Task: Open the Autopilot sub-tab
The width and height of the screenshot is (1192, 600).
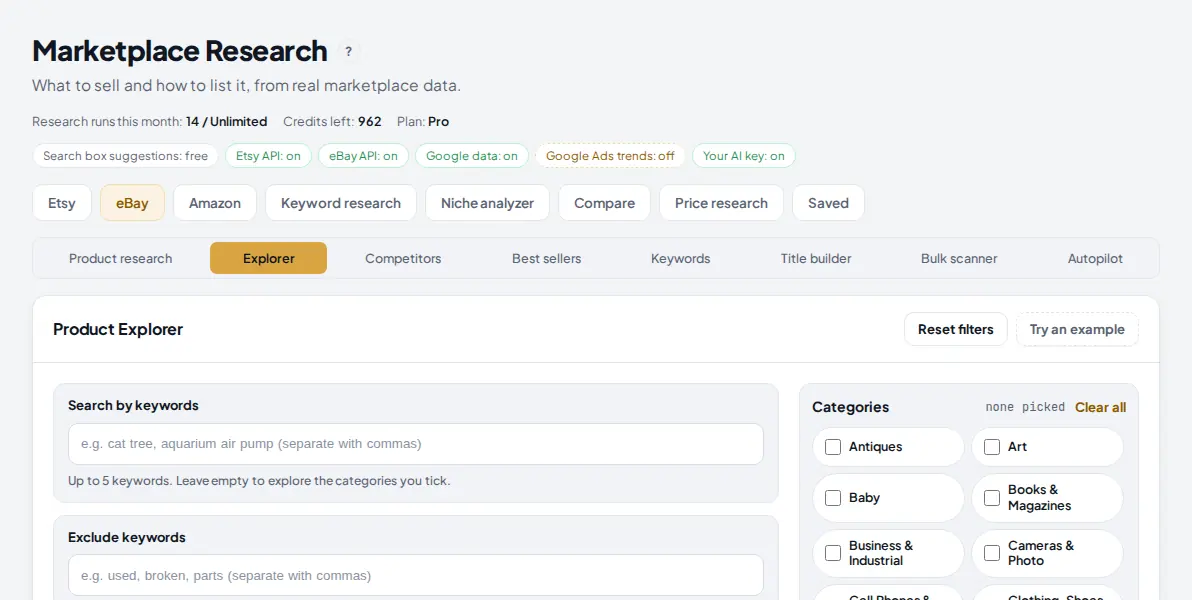Action: point(1095,259)
